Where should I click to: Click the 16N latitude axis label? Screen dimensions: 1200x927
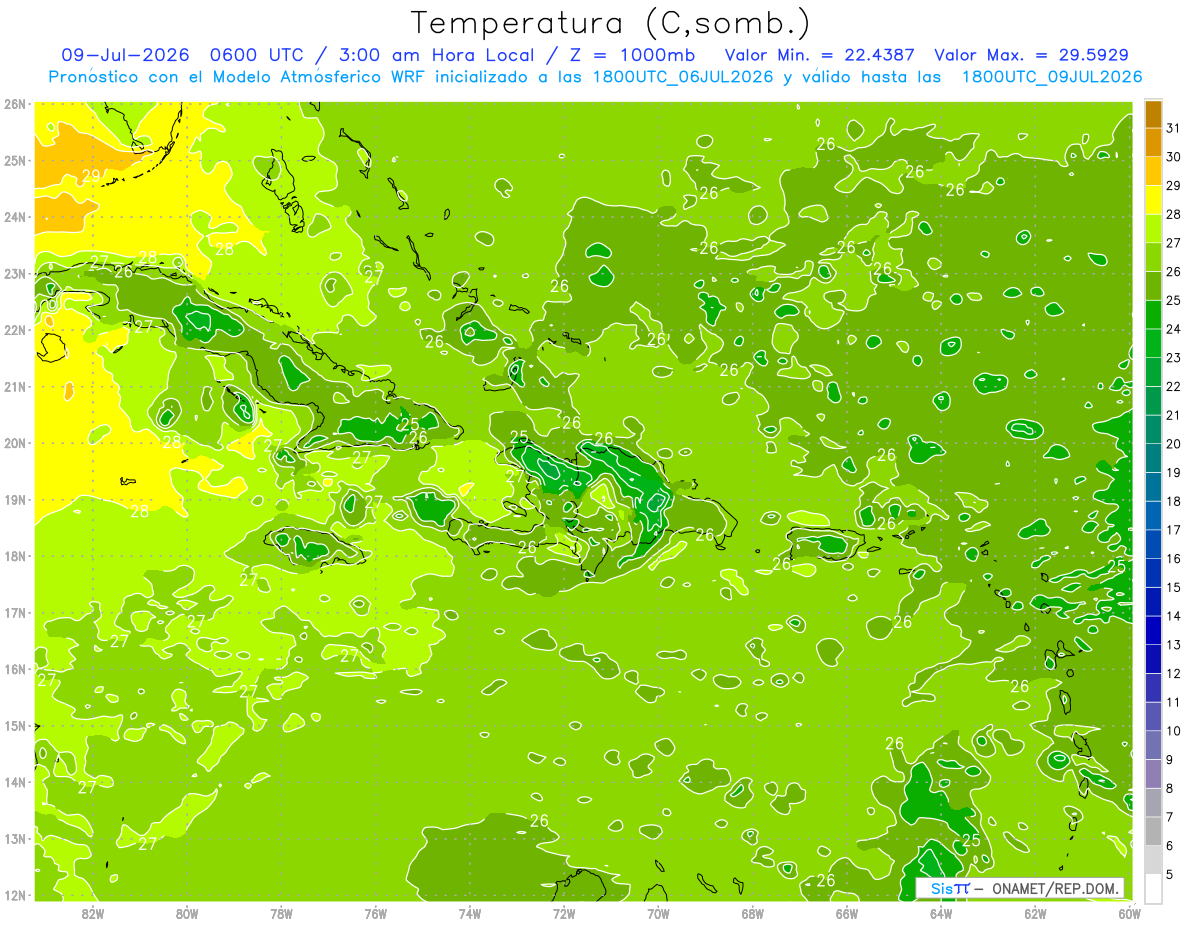(14, 669)
